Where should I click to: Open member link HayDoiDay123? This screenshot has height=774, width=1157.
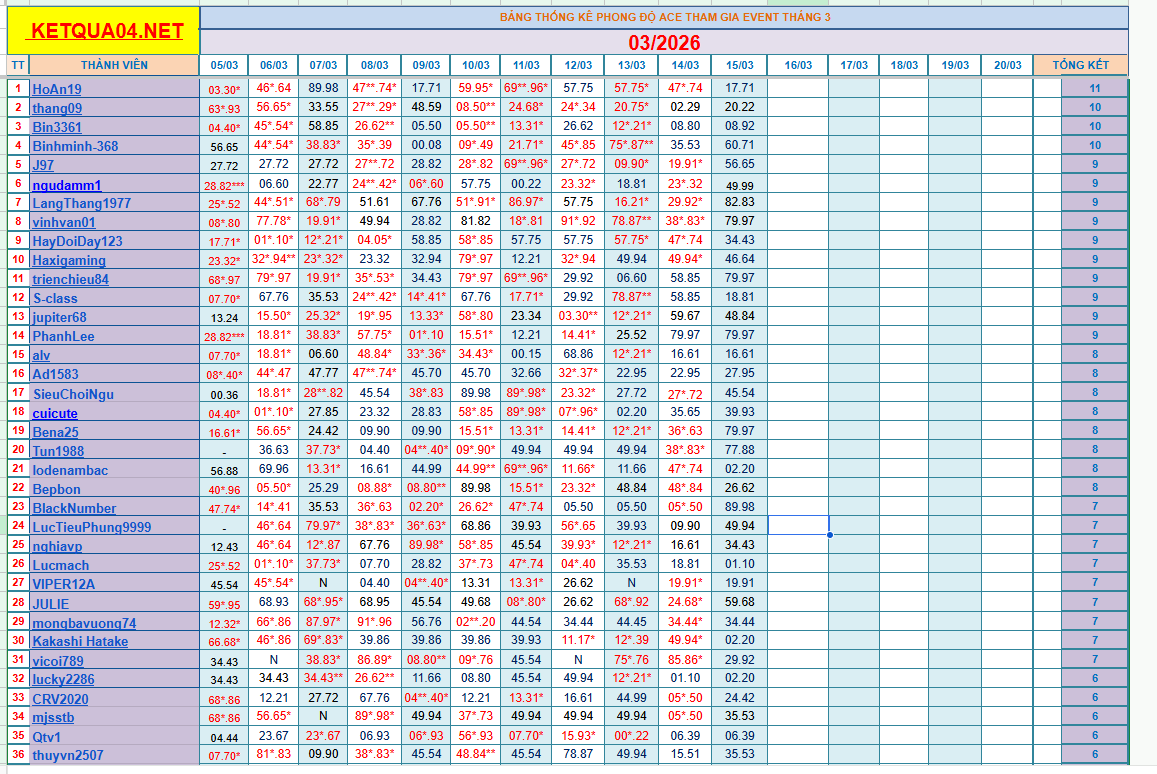coord(77,241)
